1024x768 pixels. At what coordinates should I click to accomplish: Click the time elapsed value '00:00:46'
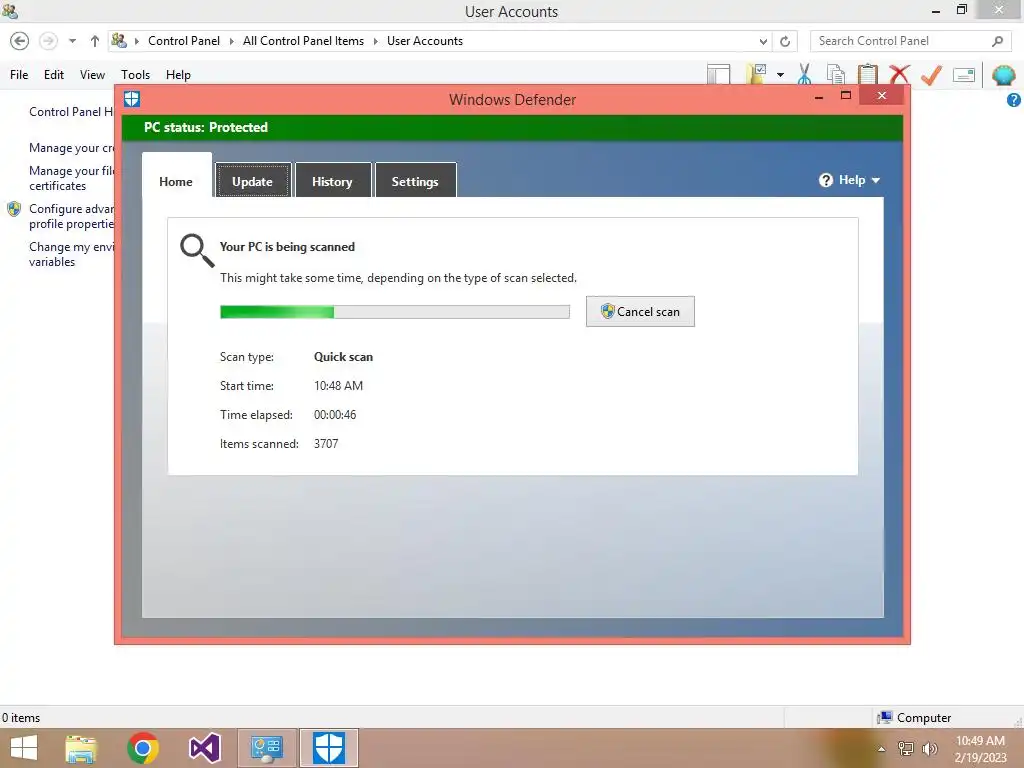click(x=335, y=415)
